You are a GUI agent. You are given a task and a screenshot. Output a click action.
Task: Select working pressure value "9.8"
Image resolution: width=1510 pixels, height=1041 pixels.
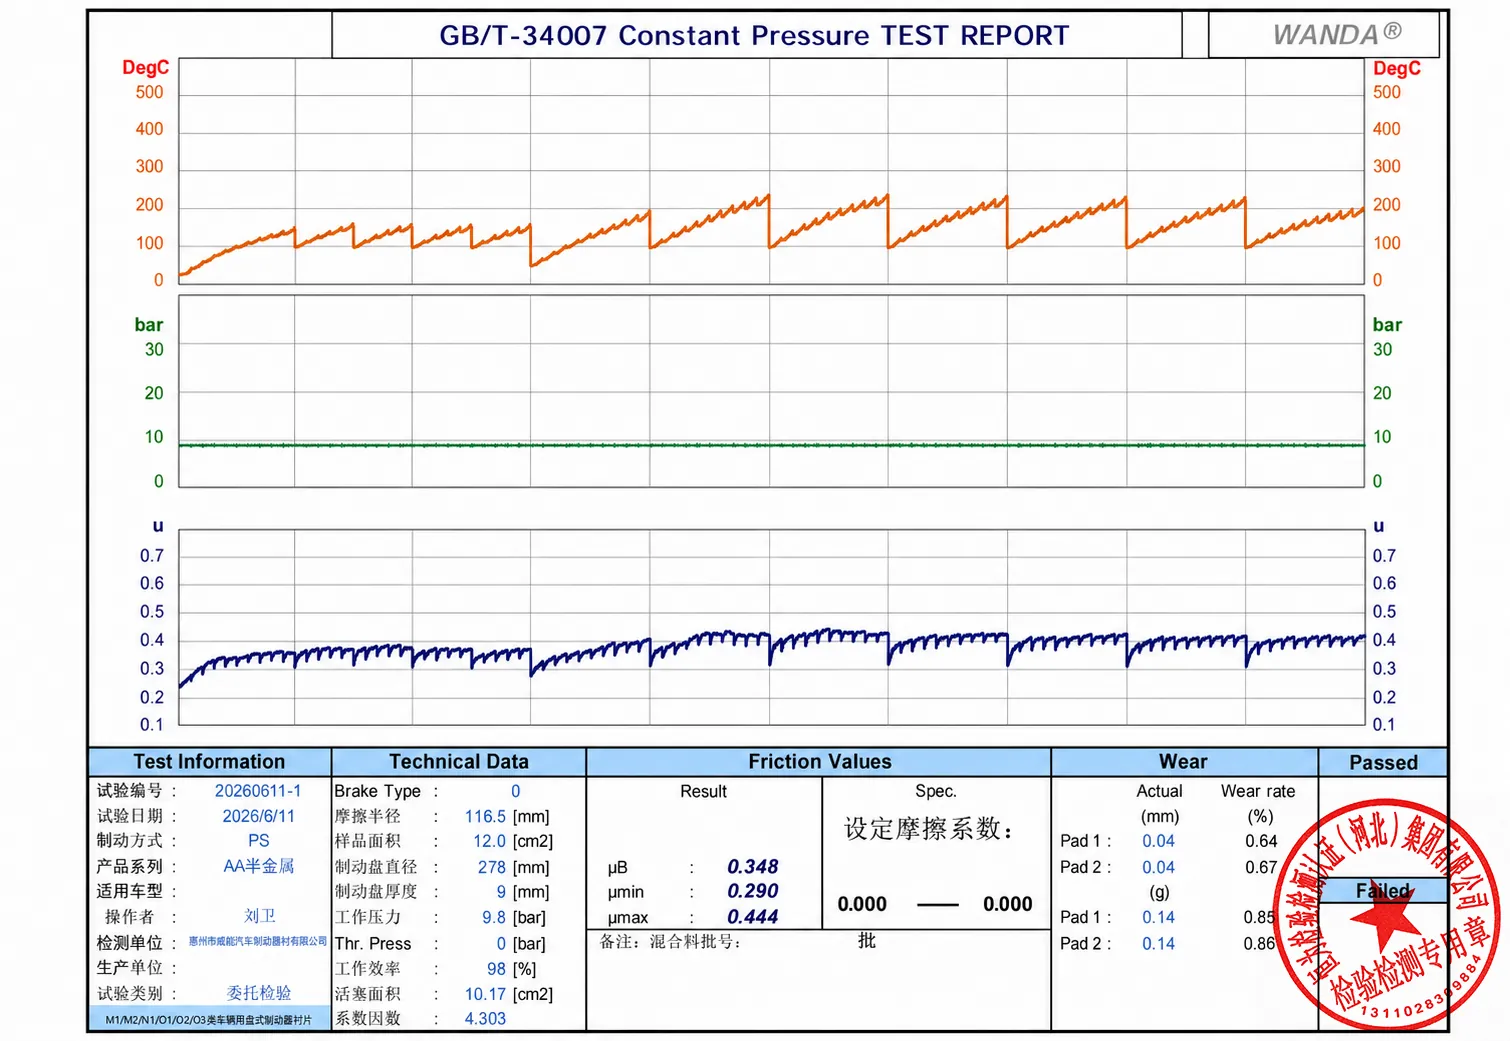click(x=494, y=918)
